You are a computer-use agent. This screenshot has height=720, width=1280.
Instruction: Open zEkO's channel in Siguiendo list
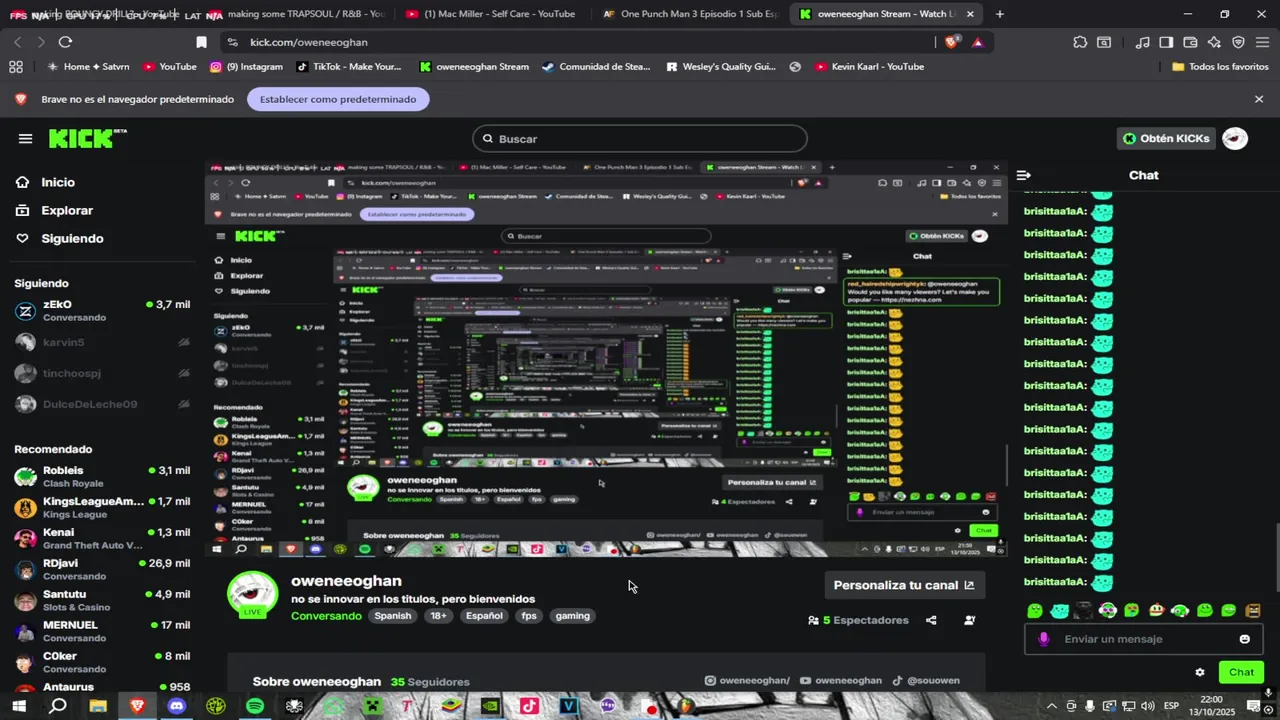tap(102, 311)
